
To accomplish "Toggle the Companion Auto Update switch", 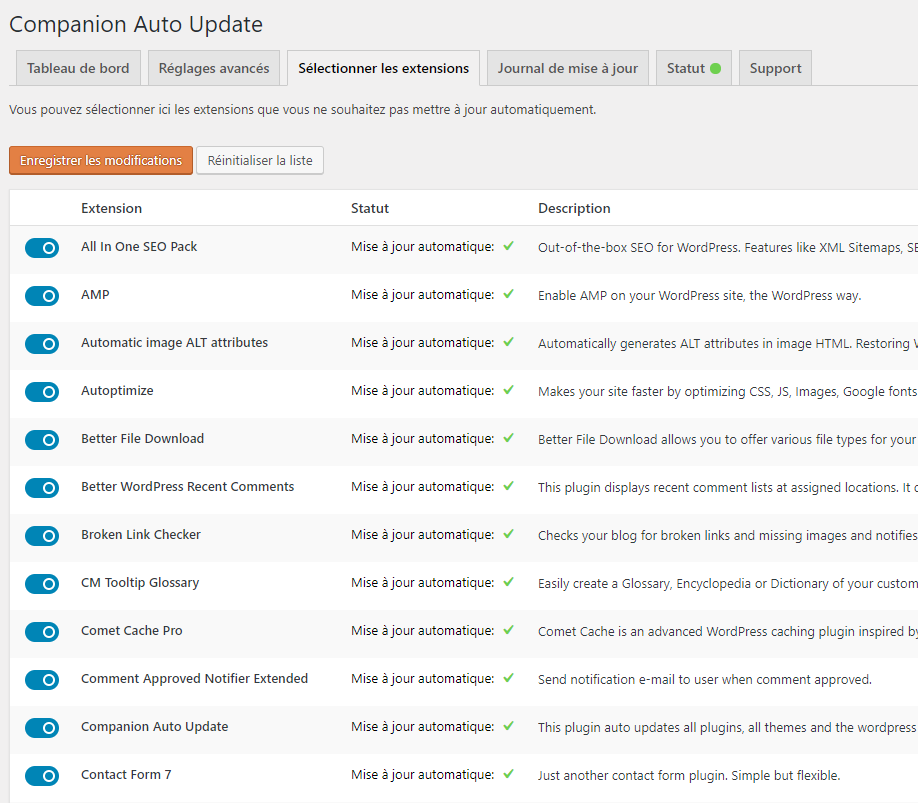I will click(42, 728).
